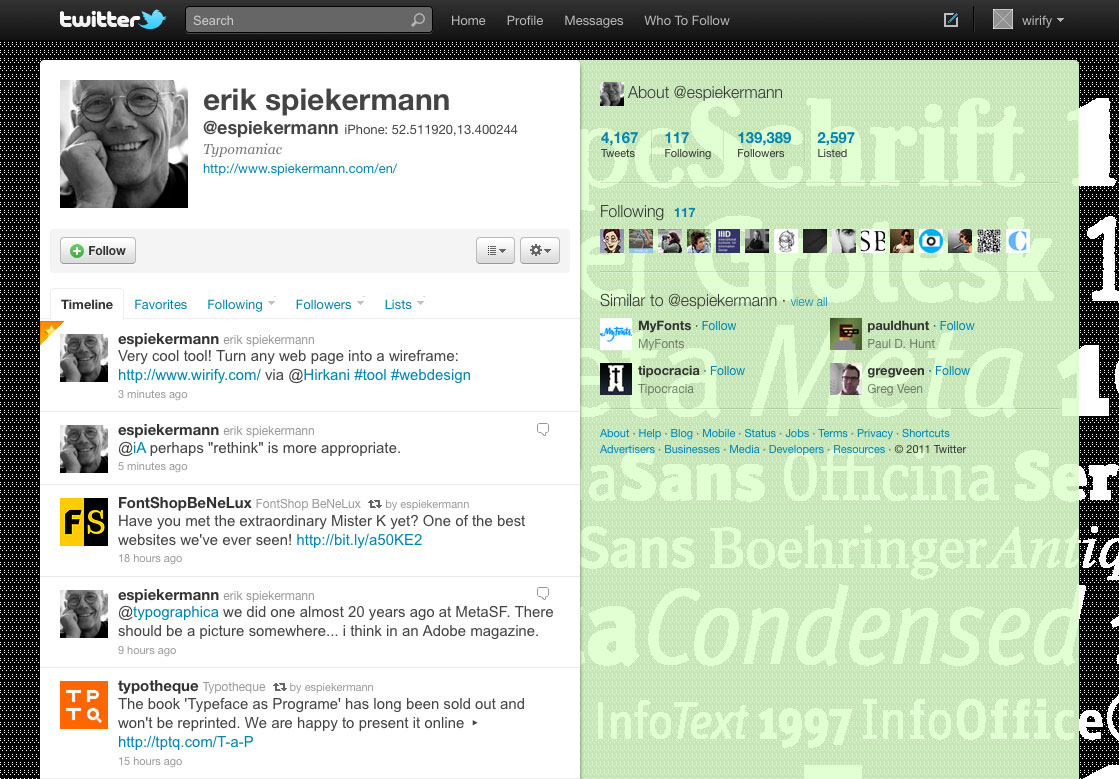1119x779 pixels.
Task: Click the search magnifier icon
Action: [x=418, y=20]
